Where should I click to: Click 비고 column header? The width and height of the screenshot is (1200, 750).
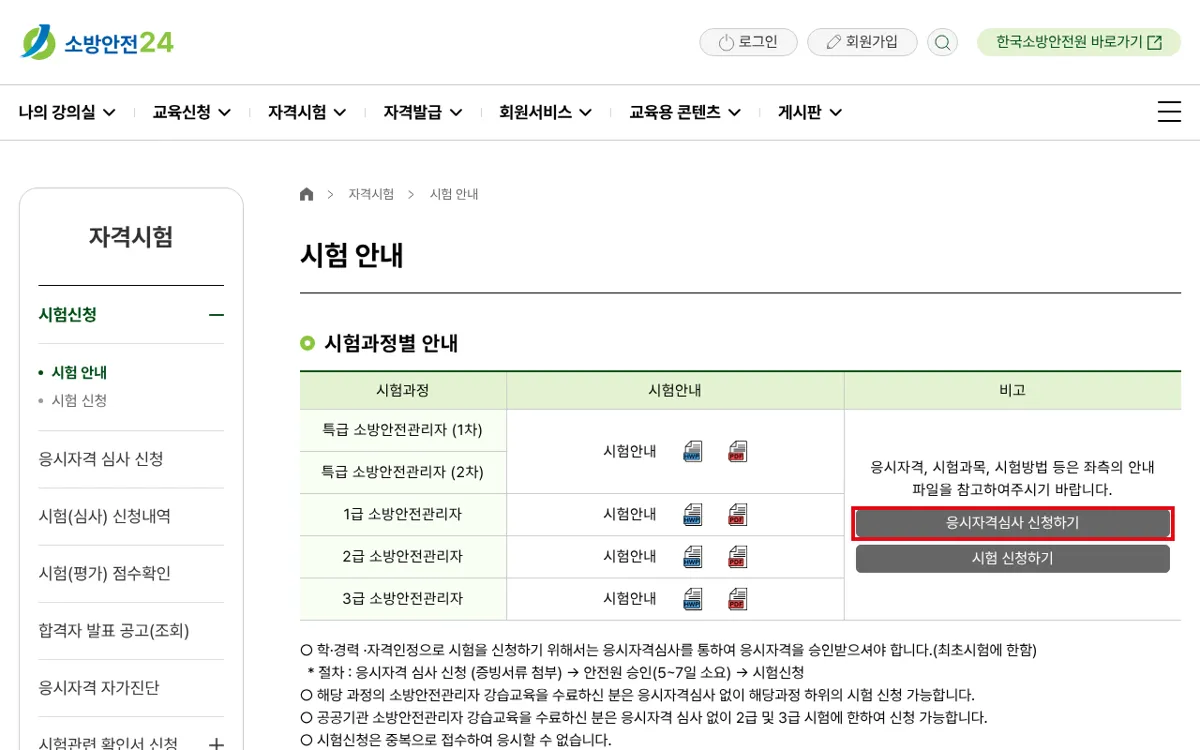click(x=1012, y=390)
